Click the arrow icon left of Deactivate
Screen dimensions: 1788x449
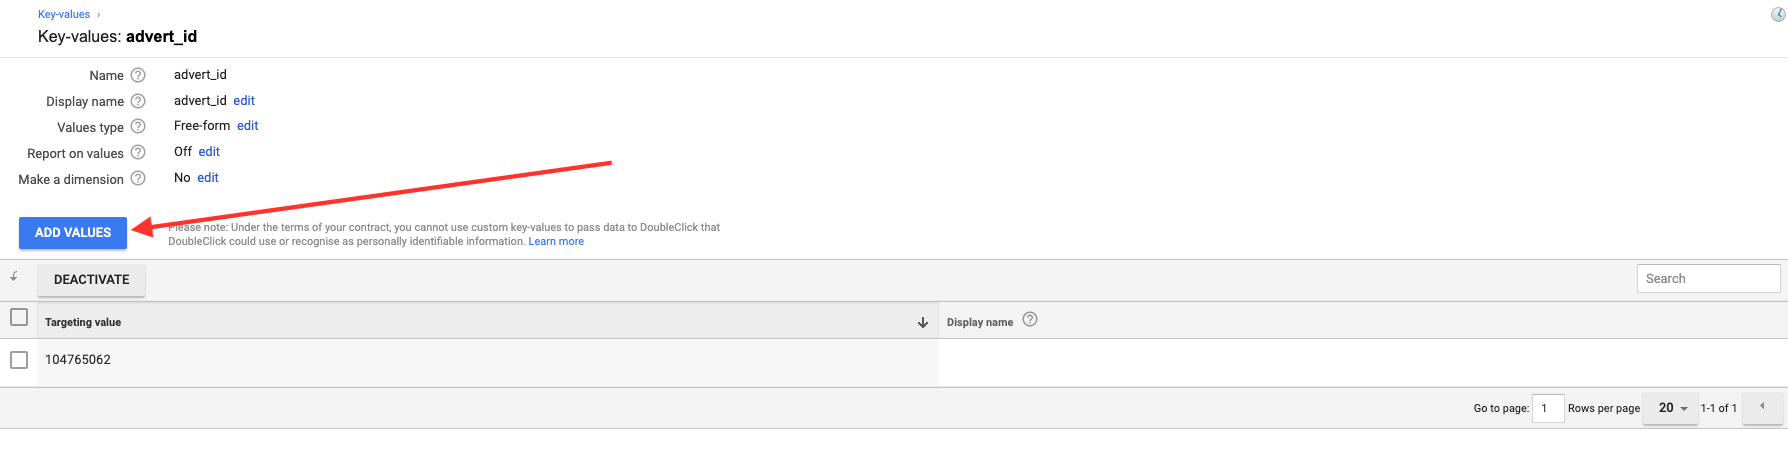[x=14, y=277]
